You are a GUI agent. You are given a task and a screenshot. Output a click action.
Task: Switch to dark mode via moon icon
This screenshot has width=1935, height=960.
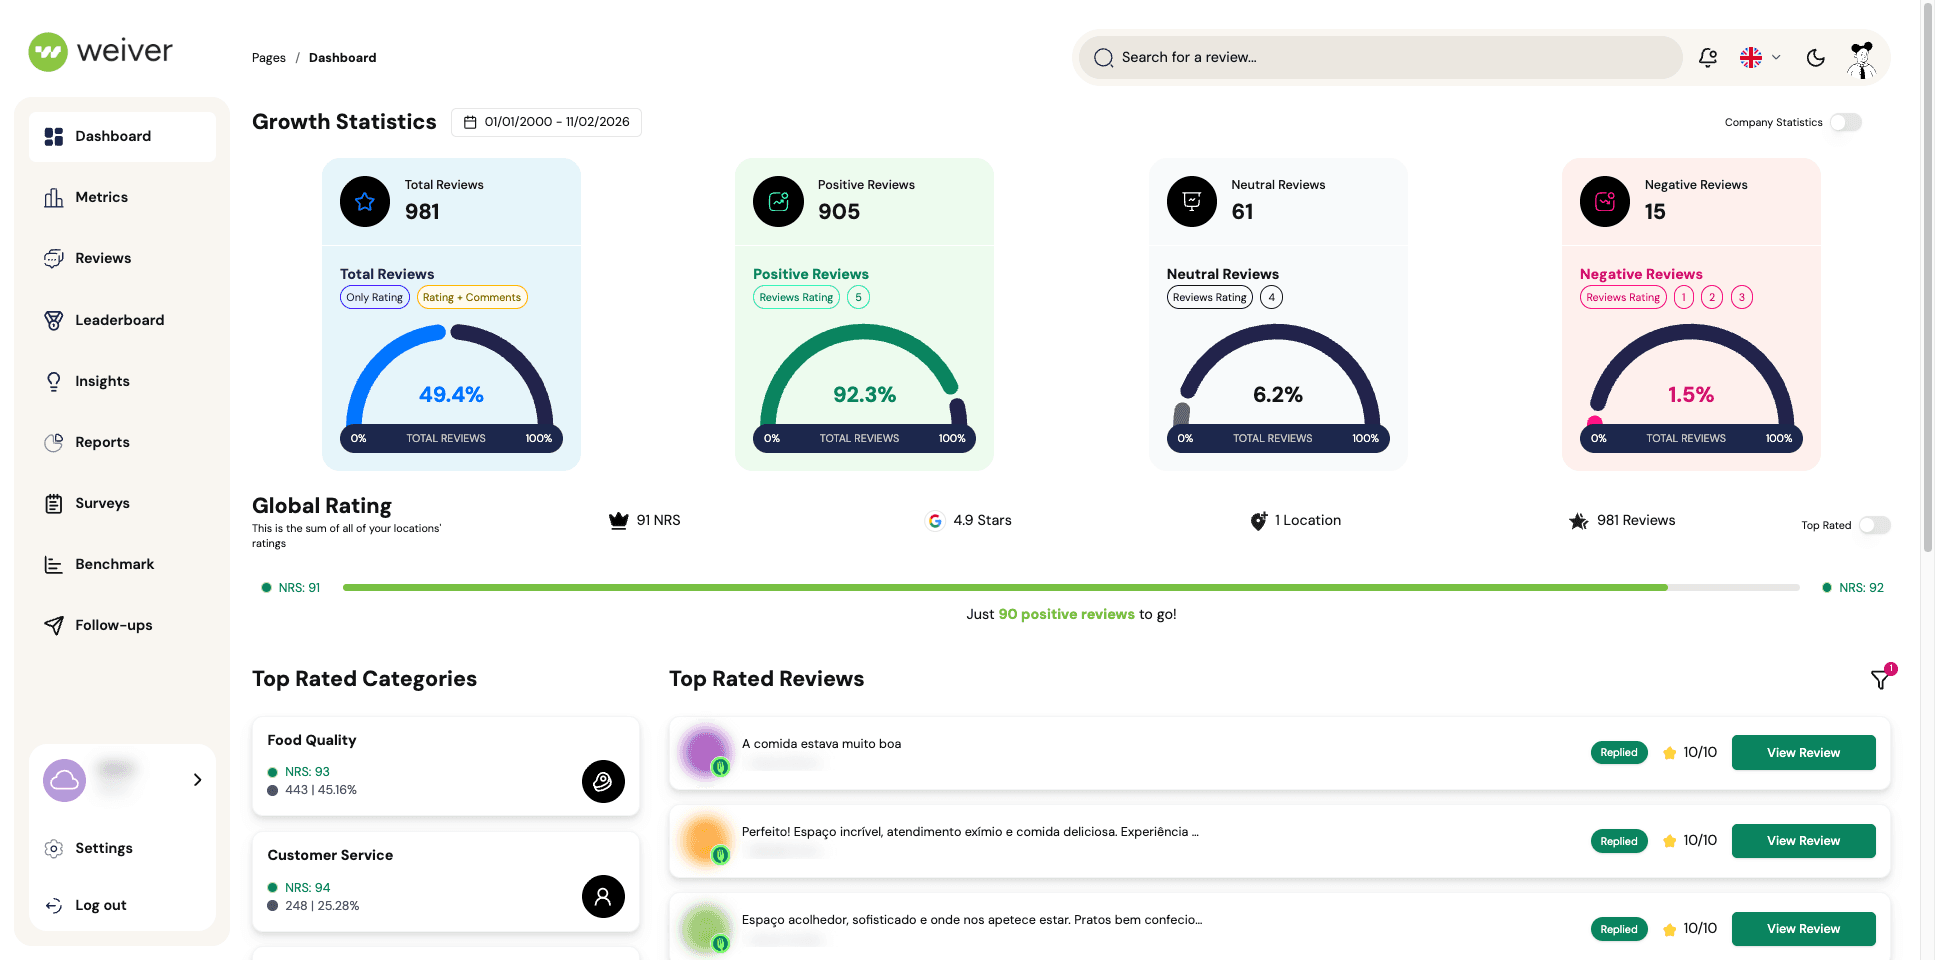[1816, 58]
